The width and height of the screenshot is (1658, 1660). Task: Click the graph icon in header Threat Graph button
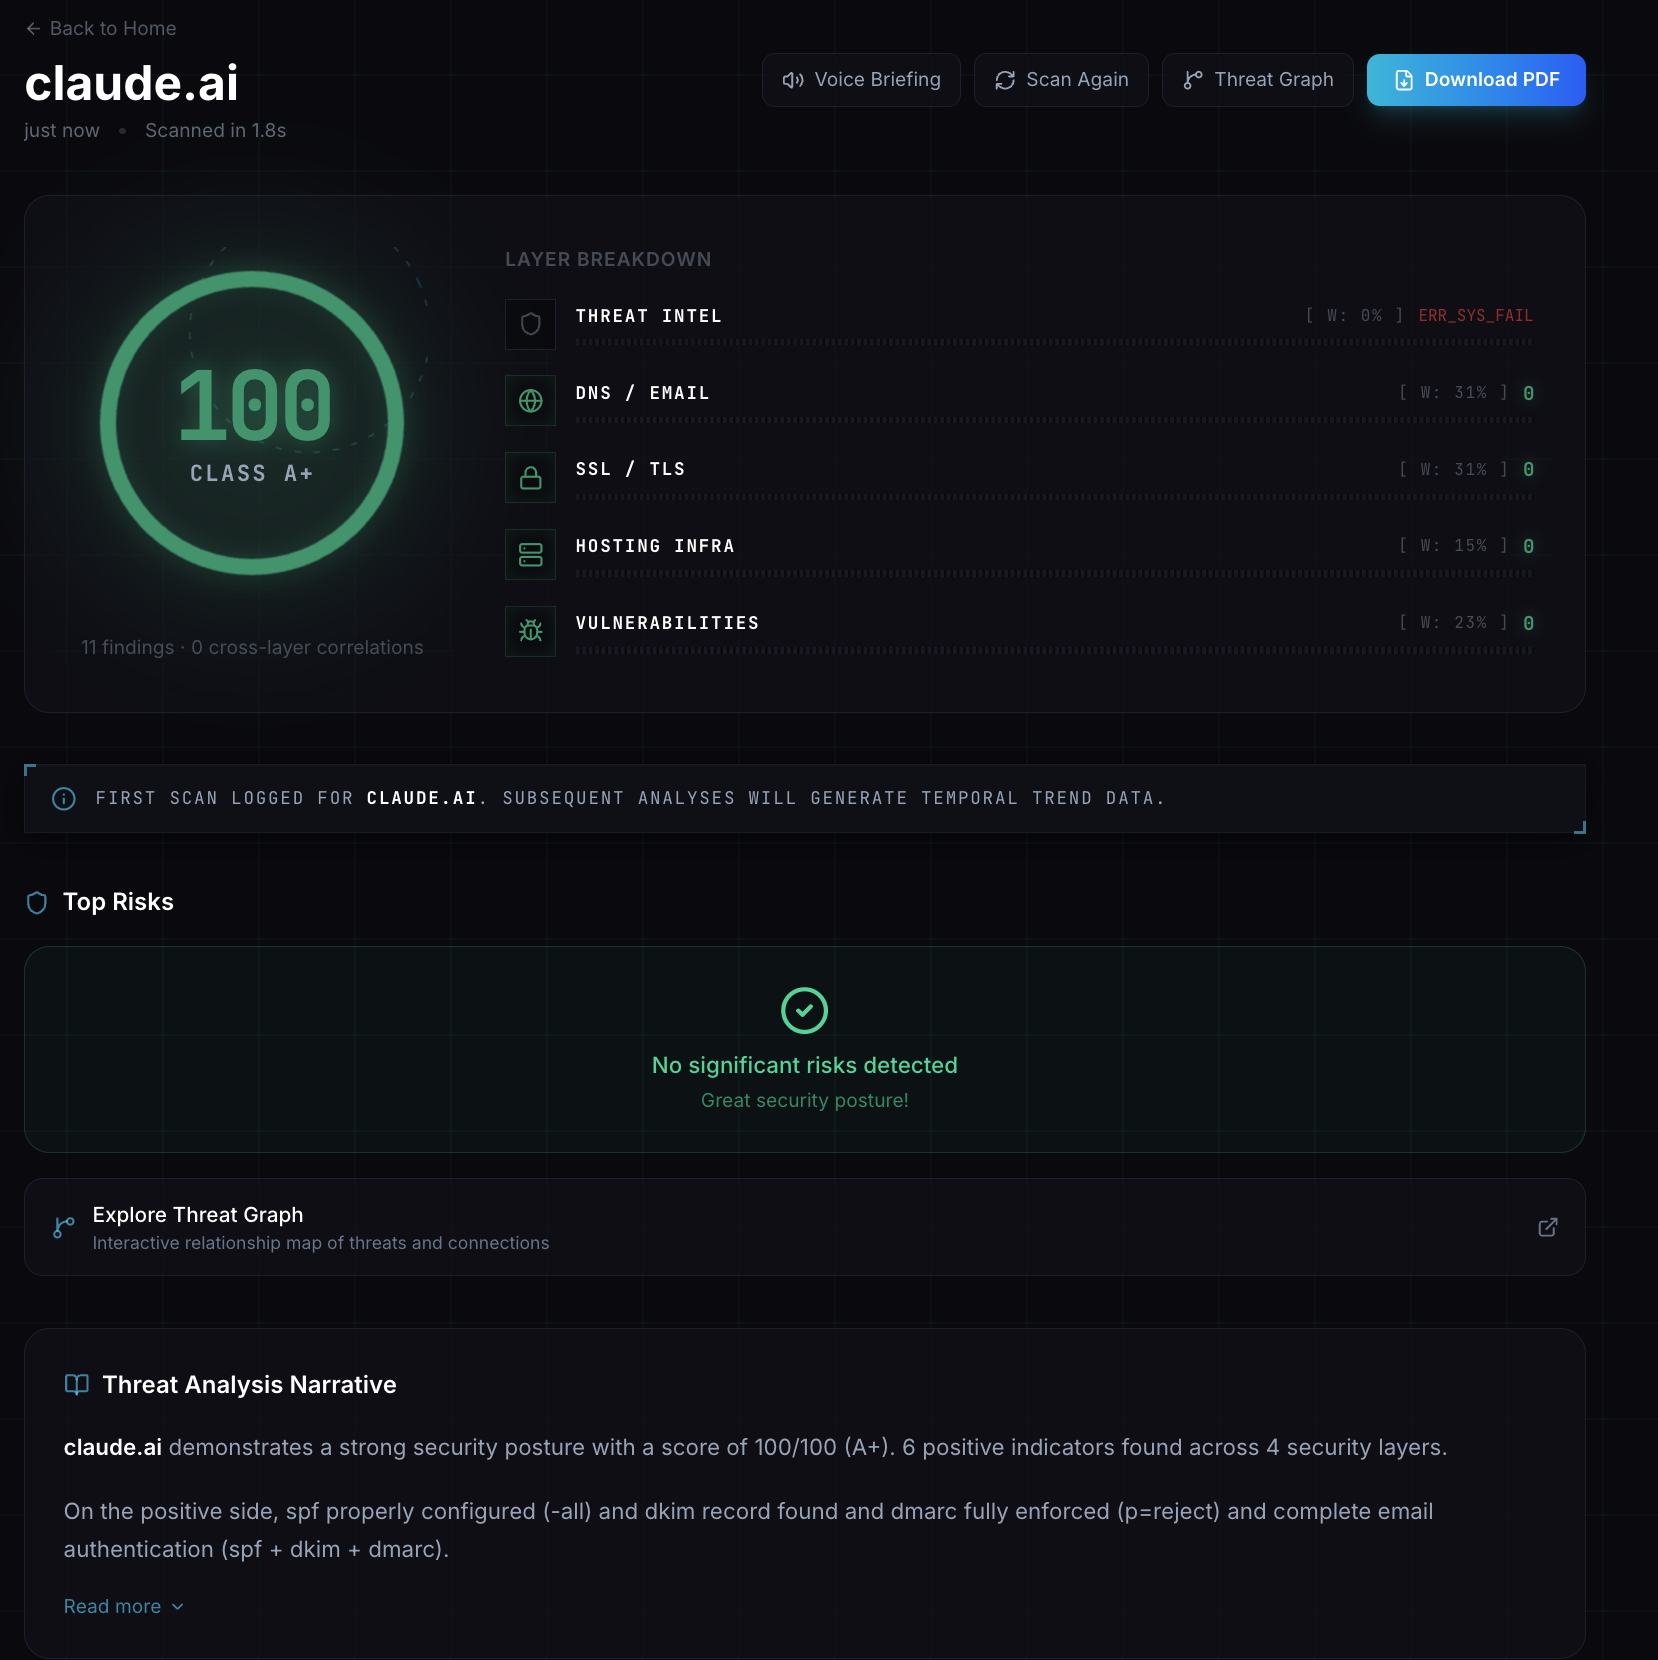coord(1193,80)
